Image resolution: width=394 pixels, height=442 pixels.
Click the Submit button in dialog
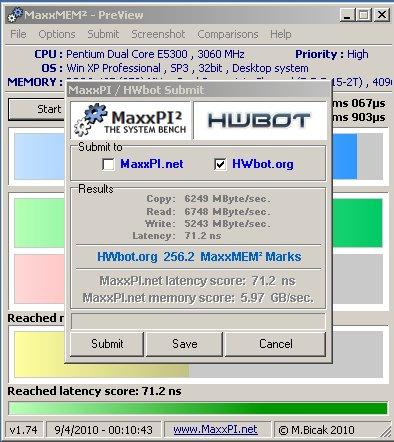click(x=107, y=344)
